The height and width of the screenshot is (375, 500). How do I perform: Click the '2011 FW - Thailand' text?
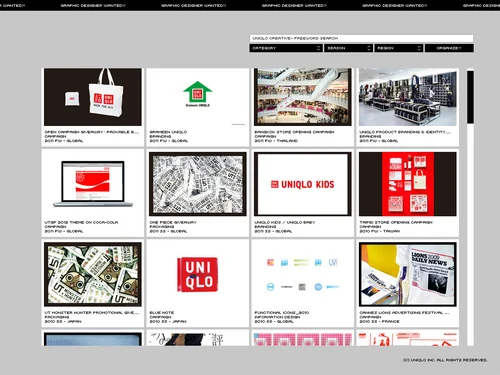[x=276, y=141]
